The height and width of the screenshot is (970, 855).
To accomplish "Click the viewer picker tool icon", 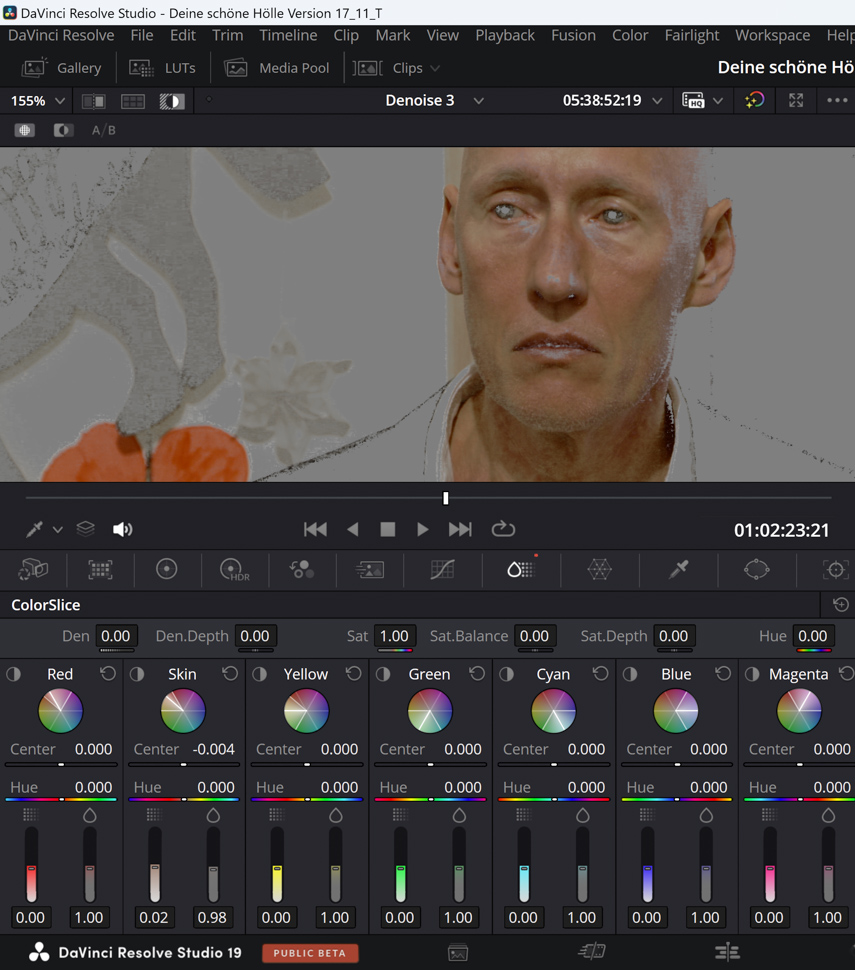I will [35, 530].
